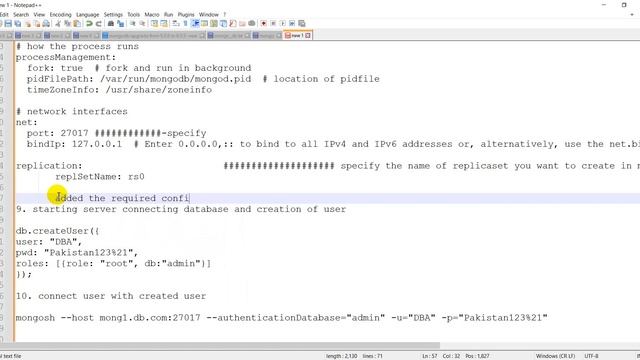The width and height of the screenshot is (640, 360).
Task: Open the Run menu
Action: (x=169, y=15)
